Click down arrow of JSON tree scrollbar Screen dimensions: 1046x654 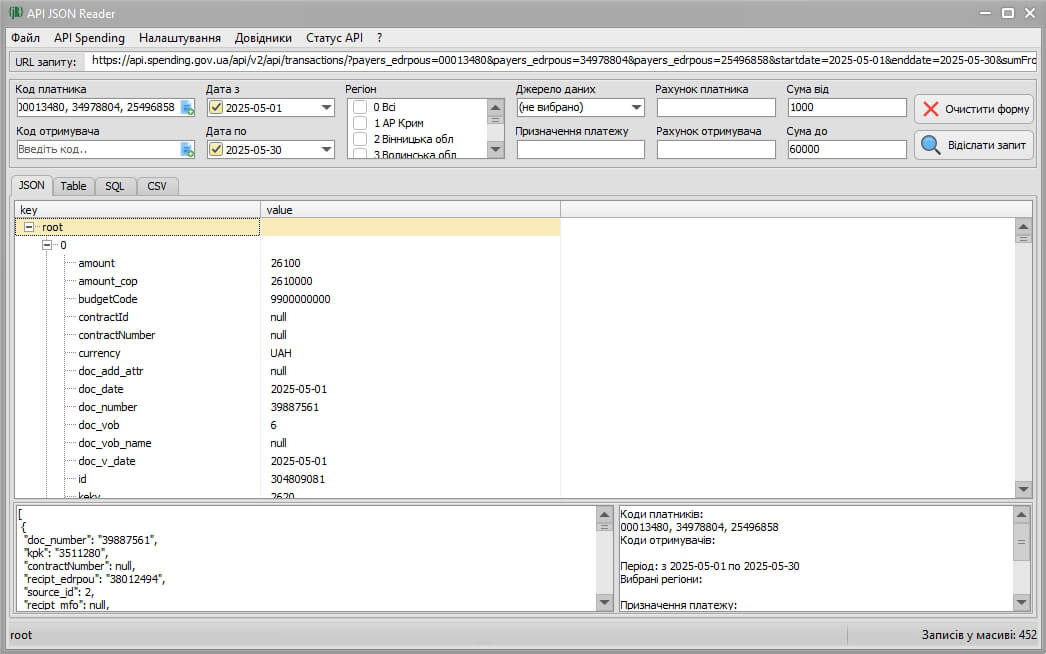coord(1023,489)
